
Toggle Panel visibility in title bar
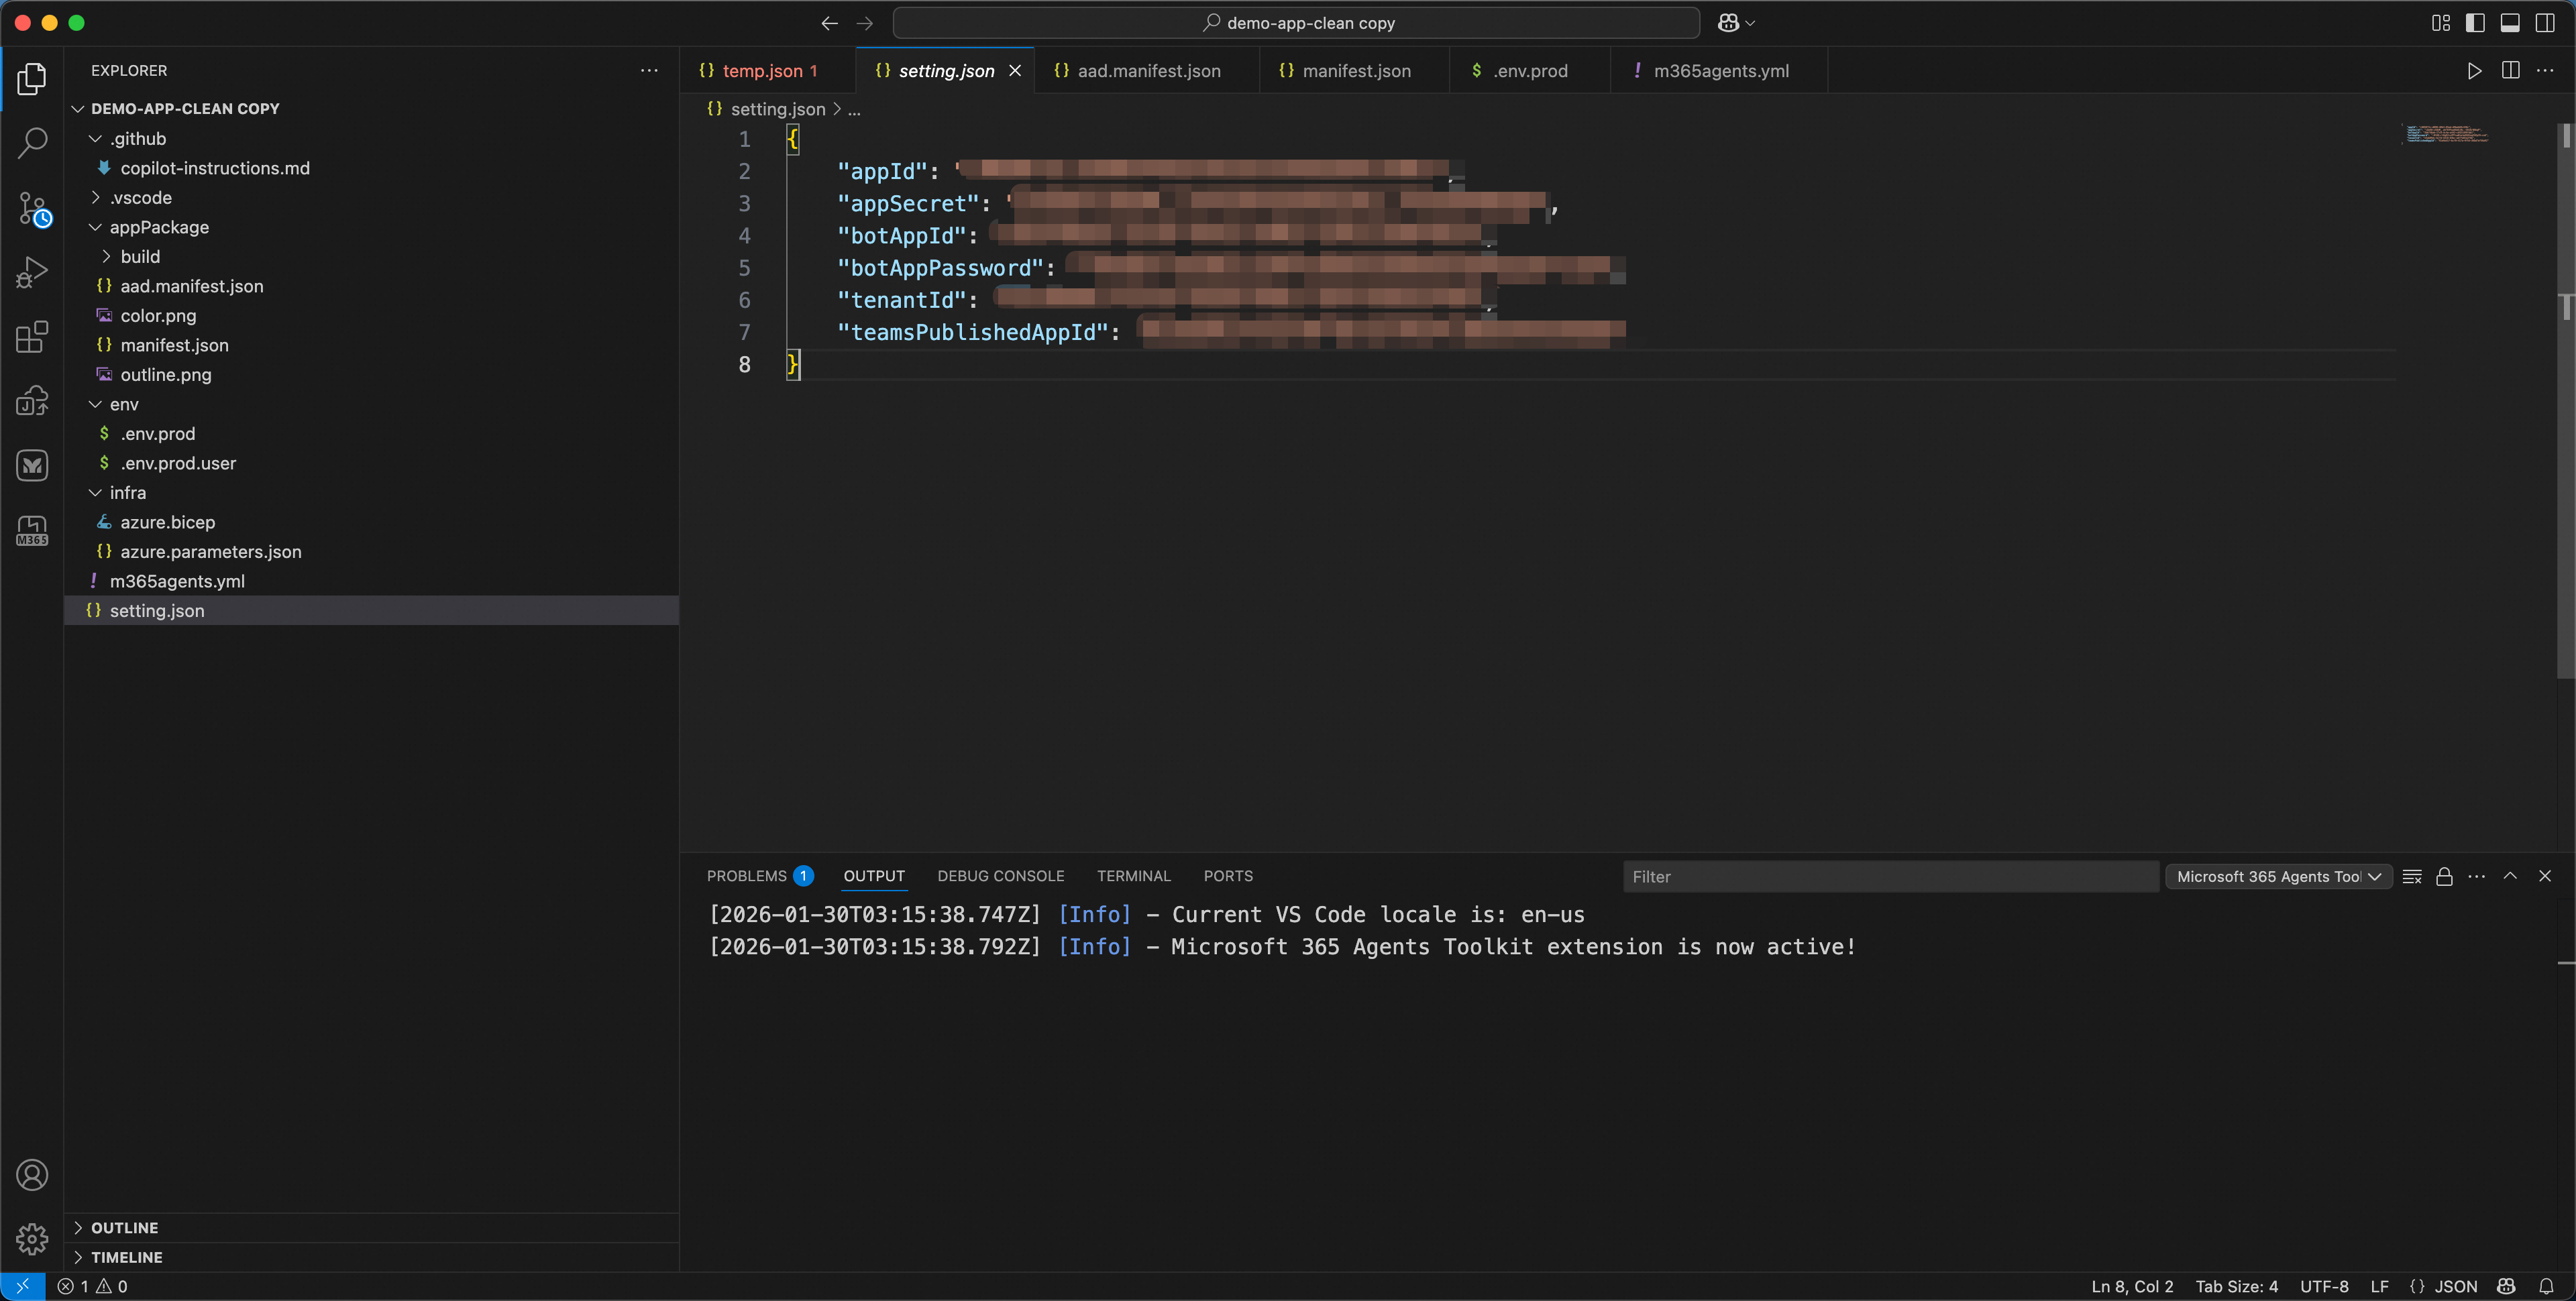[x=2510, y=23]
